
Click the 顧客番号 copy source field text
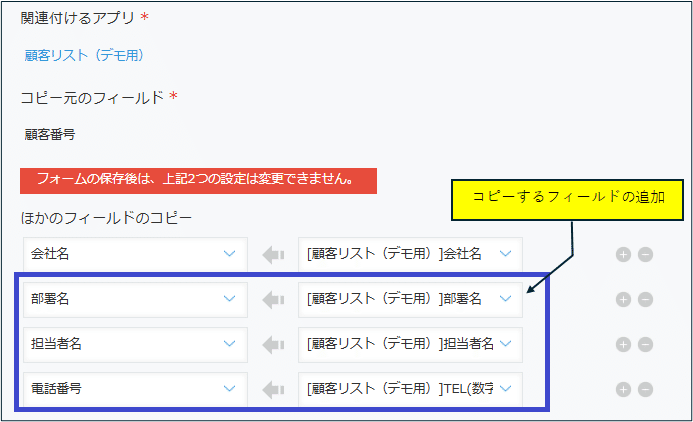coord(50,134)
